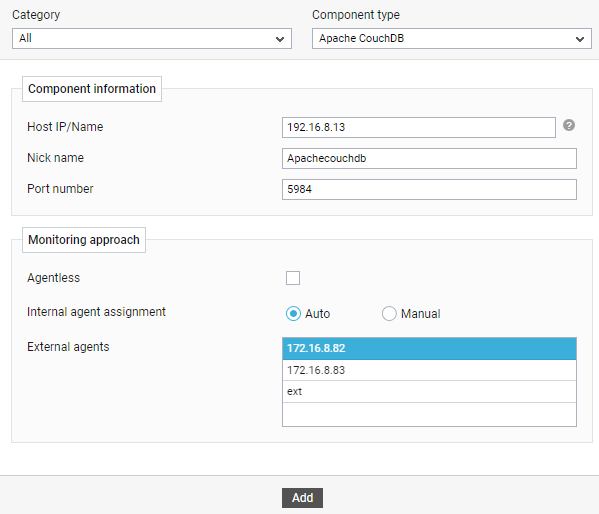Click the empty row in External agents list
Viewport: 599px width, 514px height.
click(429, 414)
